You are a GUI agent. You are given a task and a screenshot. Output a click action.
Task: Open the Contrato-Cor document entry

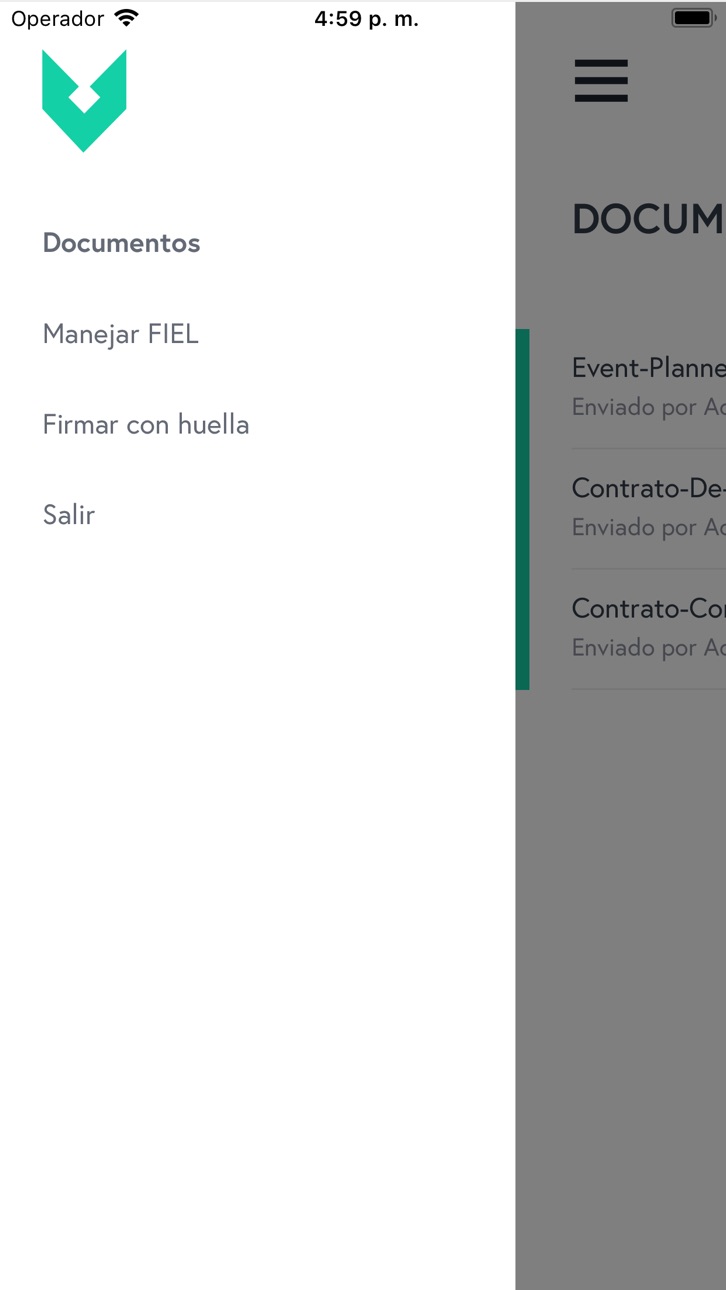[x=648, y=628]
